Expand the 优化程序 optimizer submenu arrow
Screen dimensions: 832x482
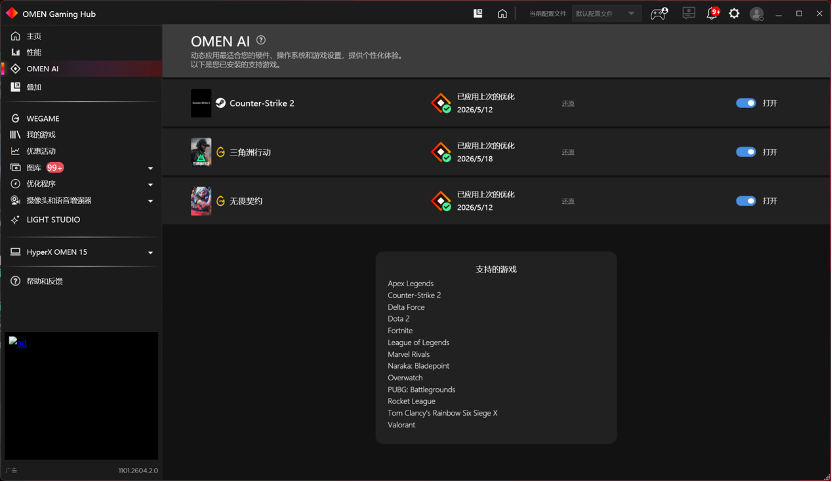[150, 185]
